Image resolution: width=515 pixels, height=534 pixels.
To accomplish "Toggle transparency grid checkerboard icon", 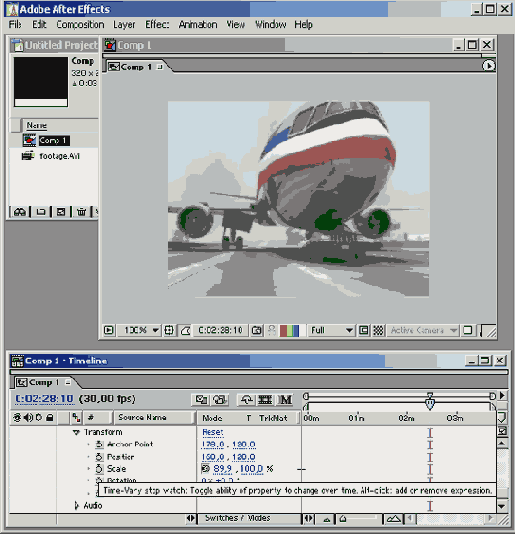I will pos(378,330).
